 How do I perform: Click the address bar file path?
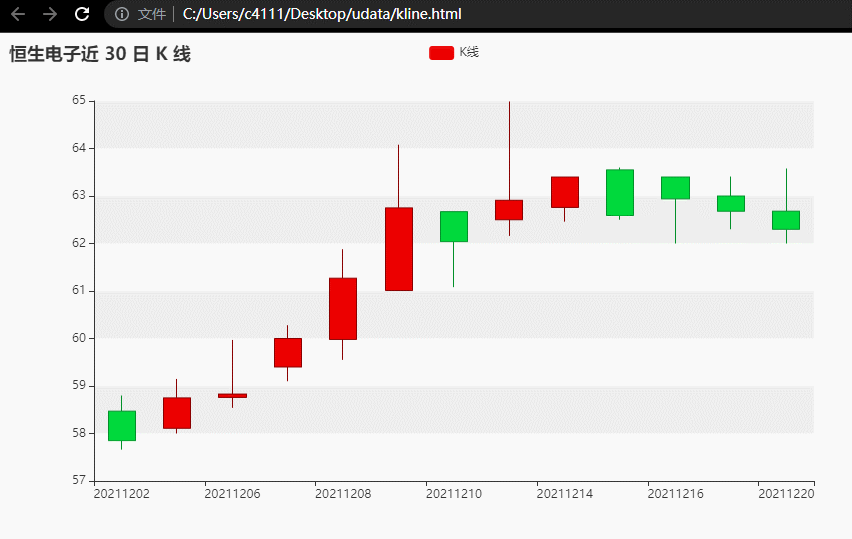322,14
